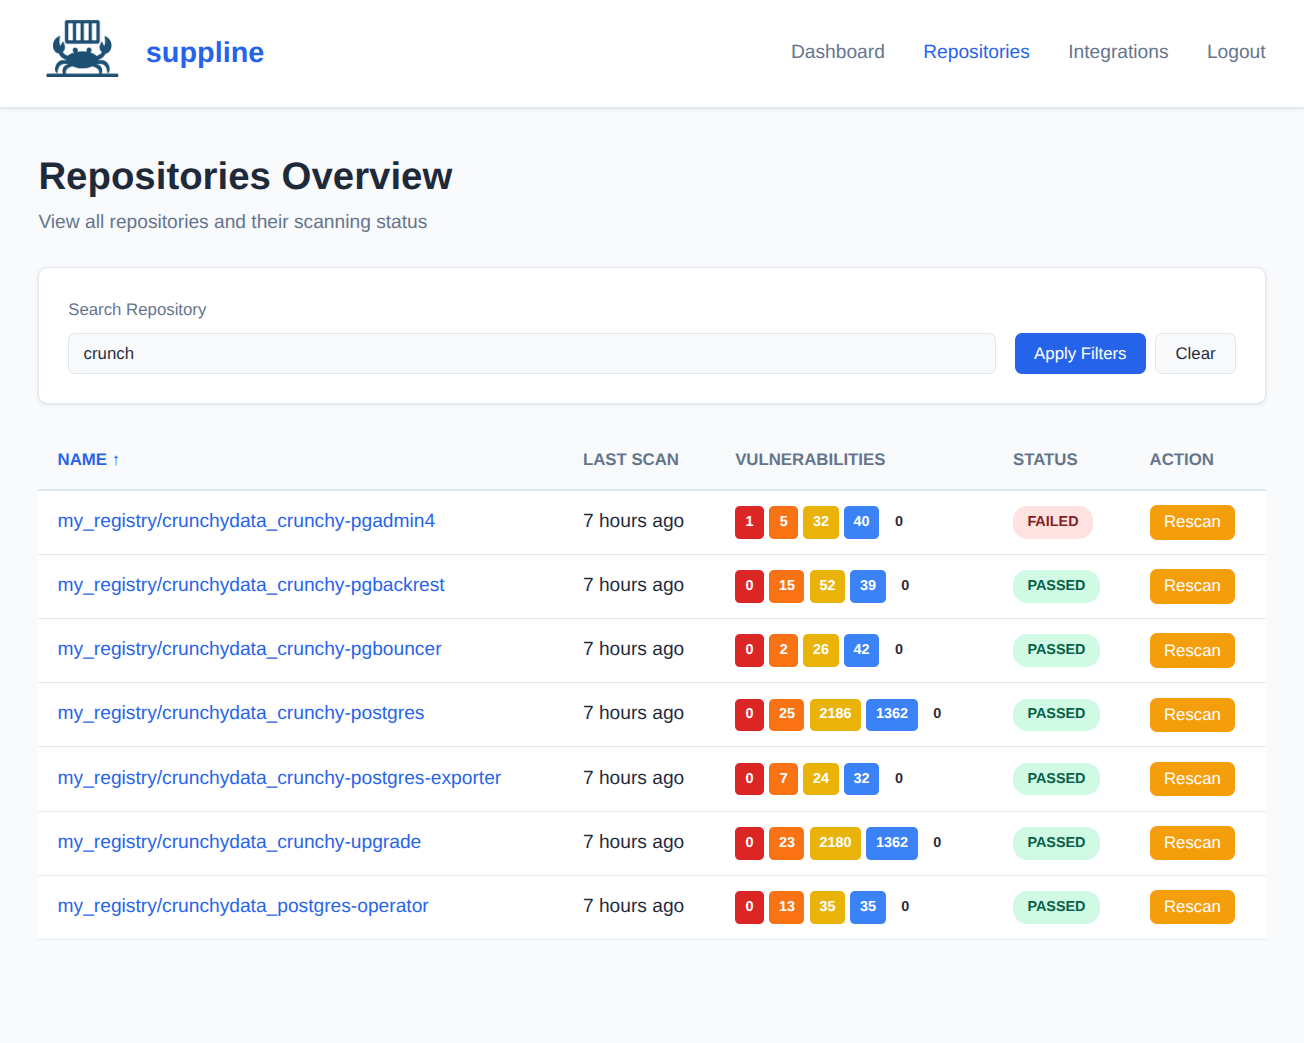
Task: Open the Integrations page
Action: pos(1118,51)
